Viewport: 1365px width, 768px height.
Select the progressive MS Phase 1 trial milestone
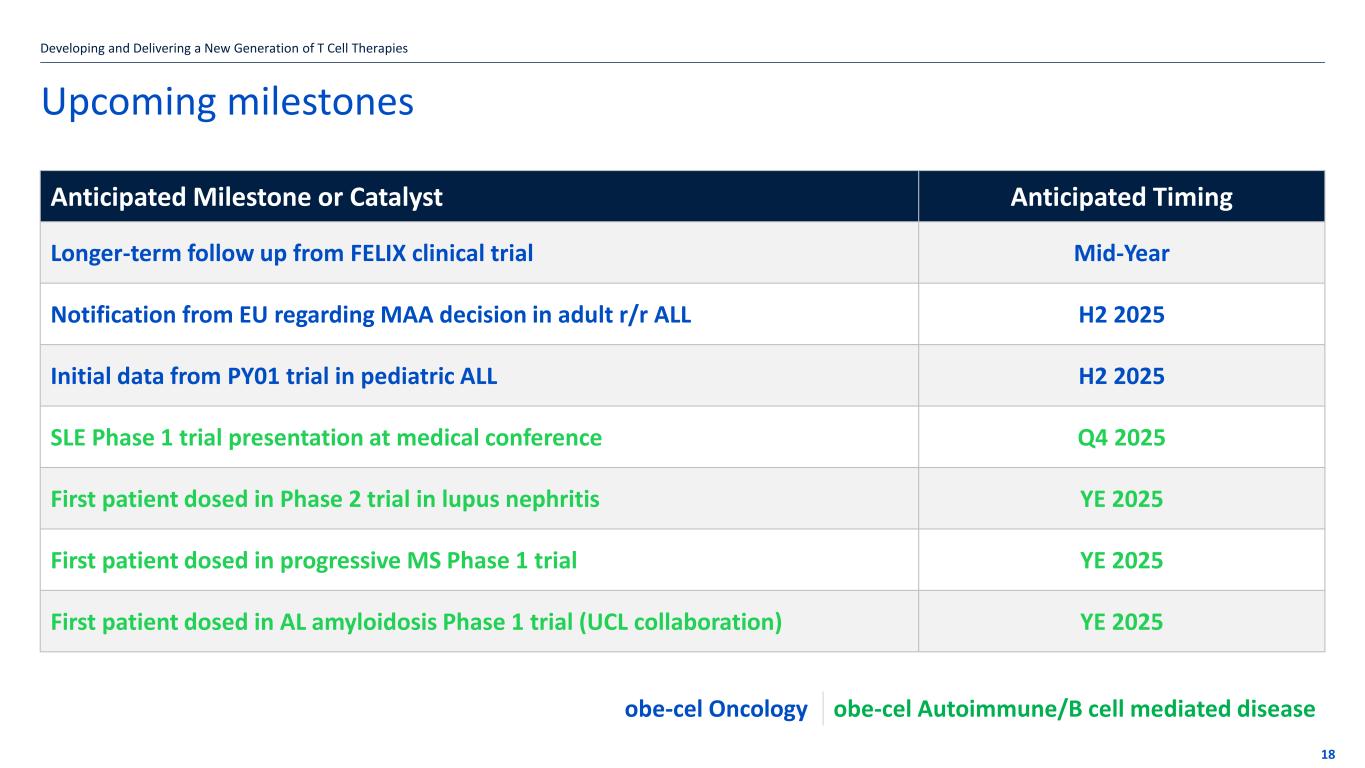pos(314,560)
